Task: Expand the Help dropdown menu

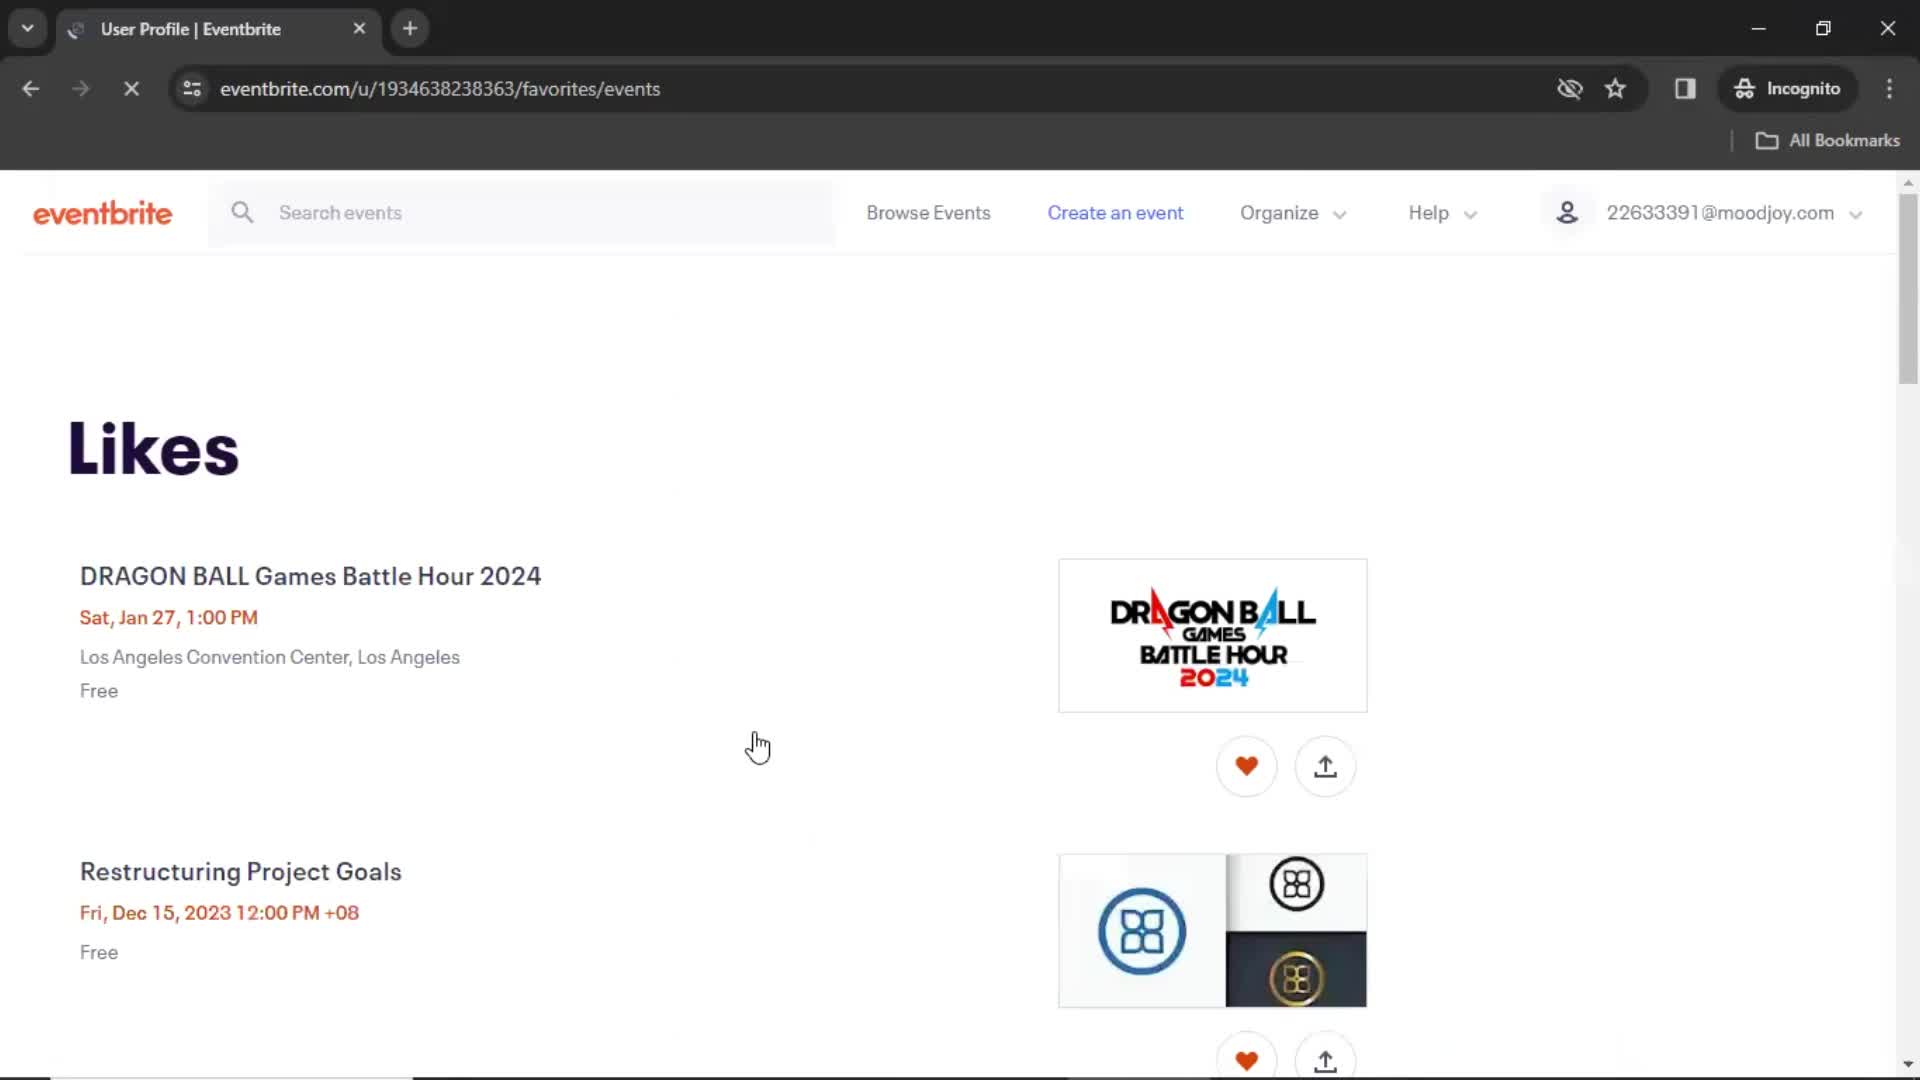Action: pyautogui.click(x=1442, y=213)
